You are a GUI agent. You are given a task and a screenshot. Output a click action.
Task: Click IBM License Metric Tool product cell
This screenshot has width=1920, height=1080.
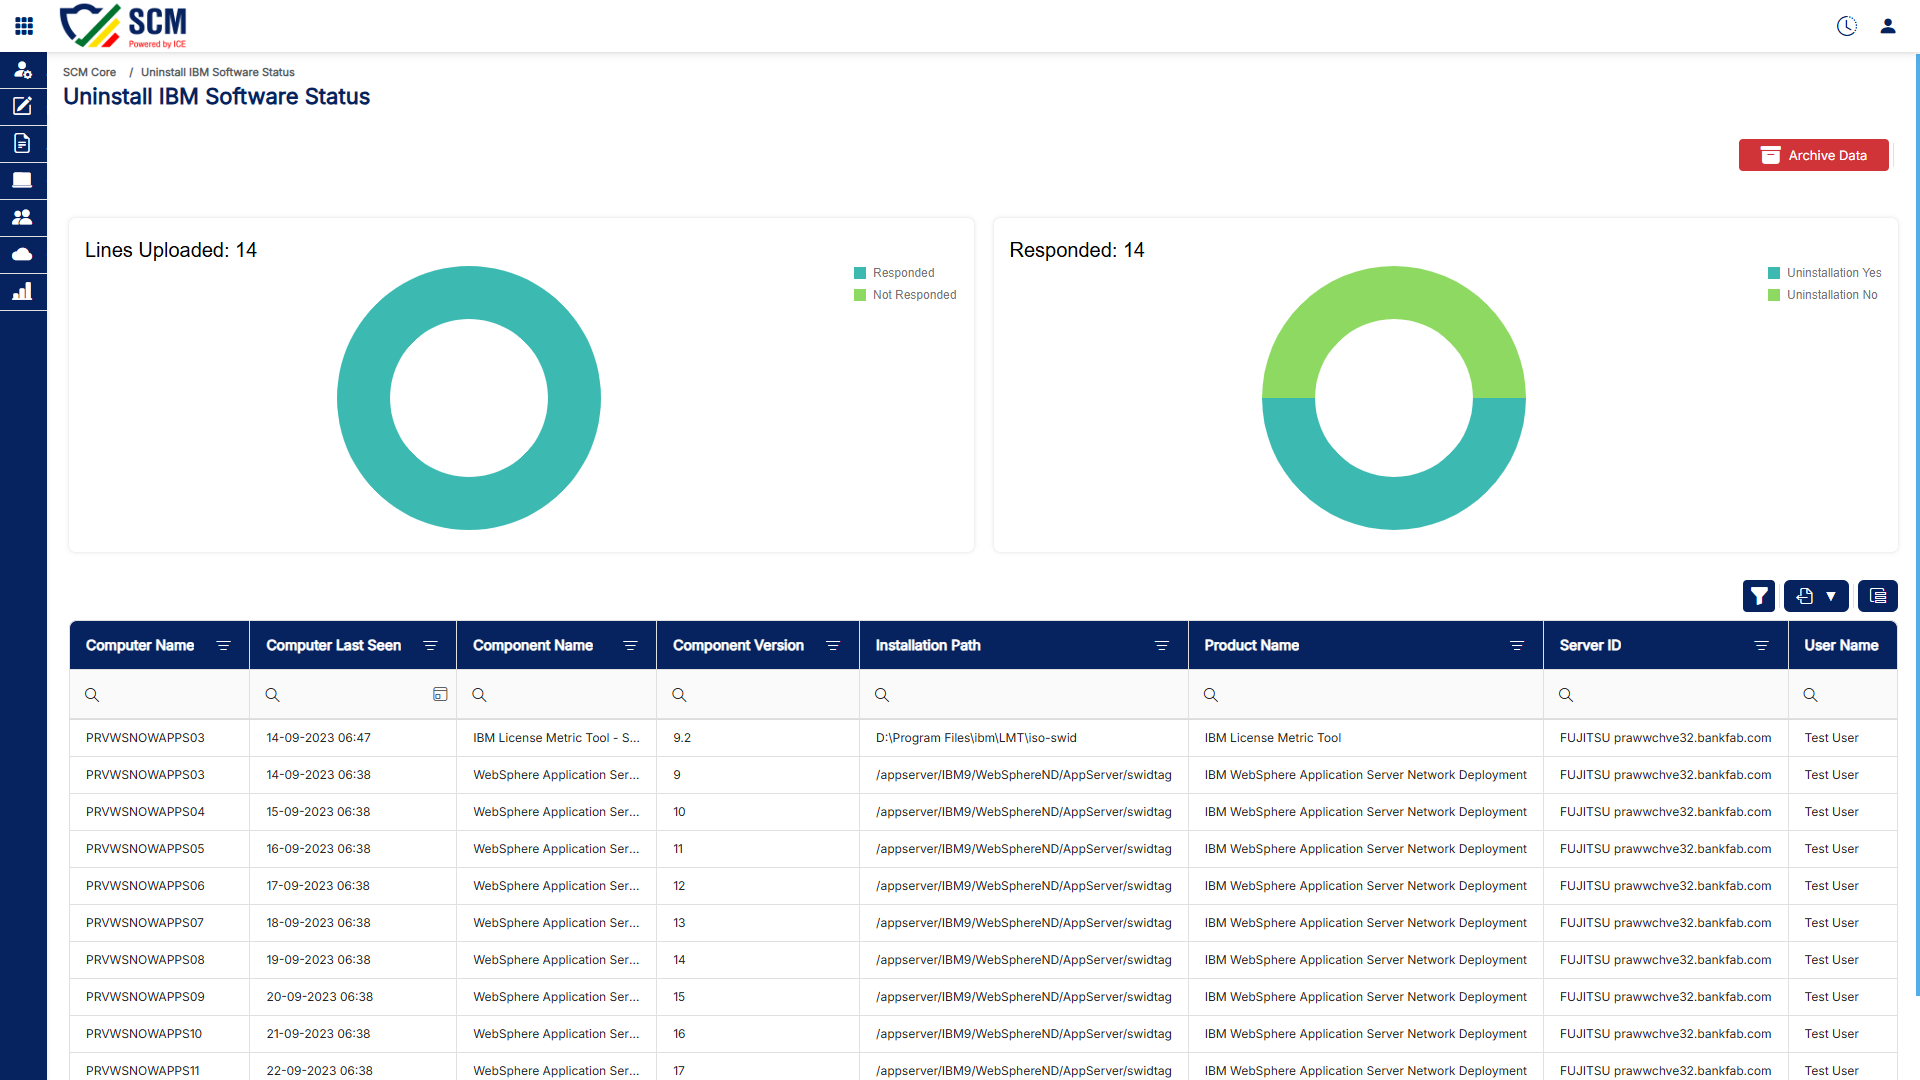(1366, 738)
